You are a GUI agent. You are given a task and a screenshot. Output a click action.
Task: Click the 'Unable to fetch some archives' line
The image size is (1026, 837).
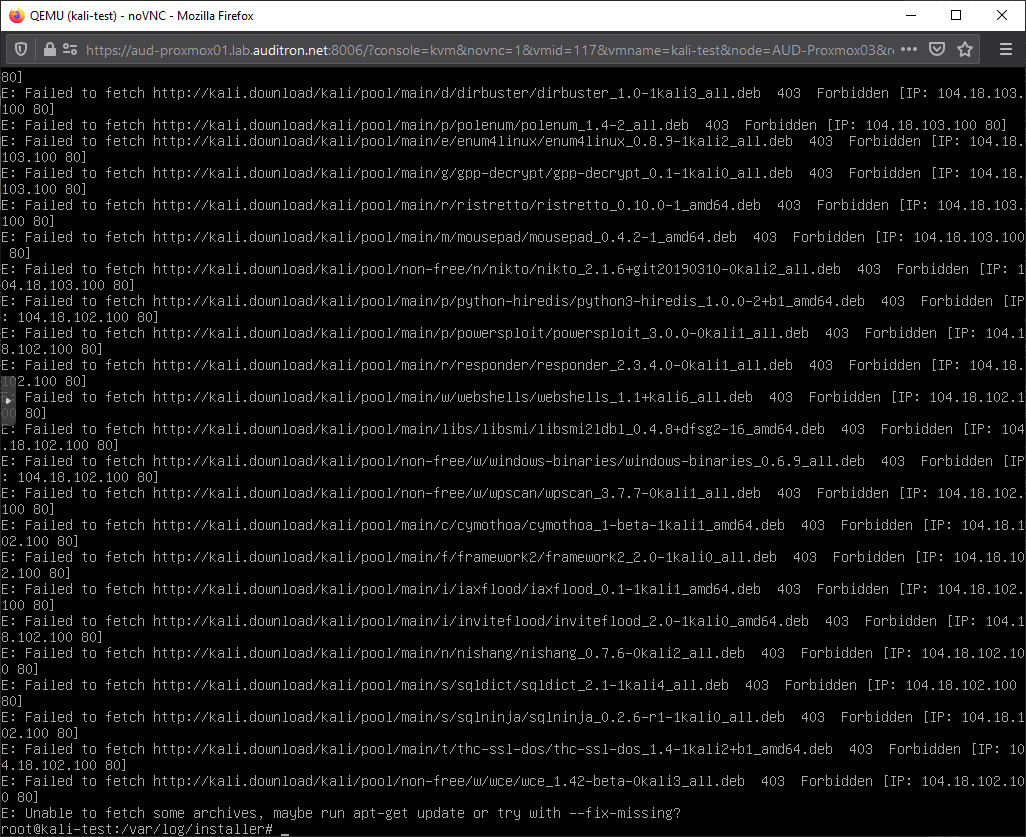[x=340, y=813]
